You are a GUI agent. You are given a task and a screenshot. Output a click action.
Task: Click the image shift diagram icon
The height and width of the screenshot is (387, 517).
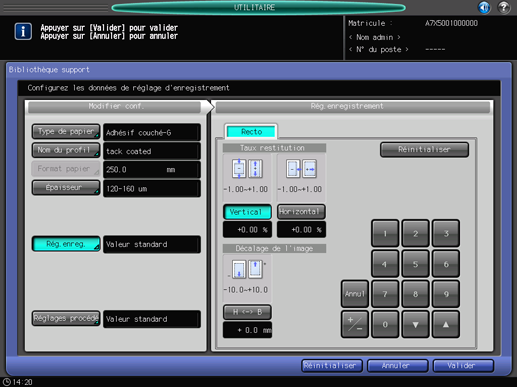click(247, 269)
